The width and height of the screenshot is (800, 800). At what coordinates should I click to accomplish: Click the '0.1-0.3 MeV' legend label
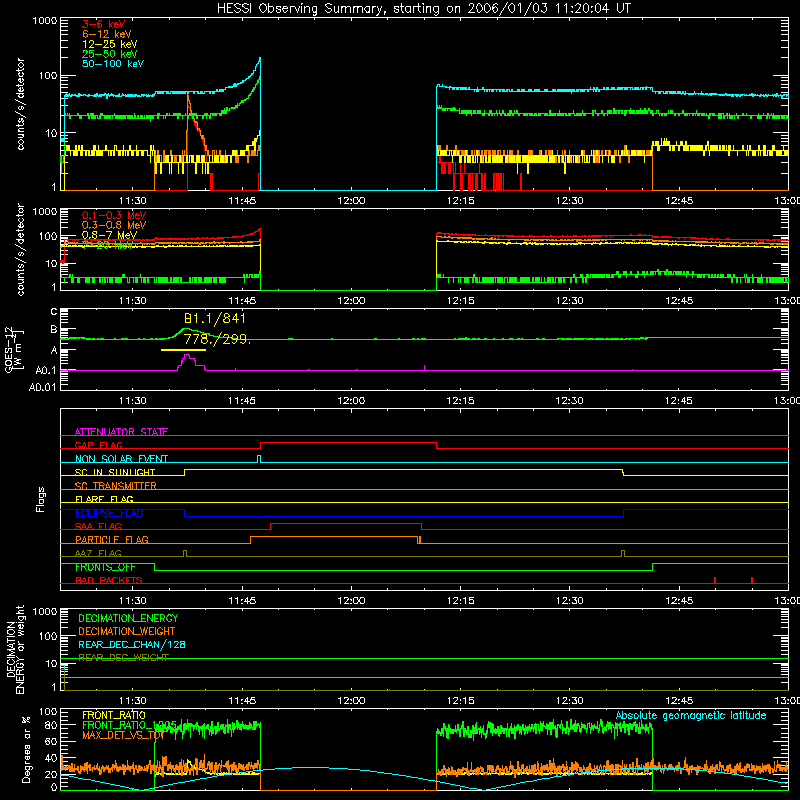coord(114,215)
